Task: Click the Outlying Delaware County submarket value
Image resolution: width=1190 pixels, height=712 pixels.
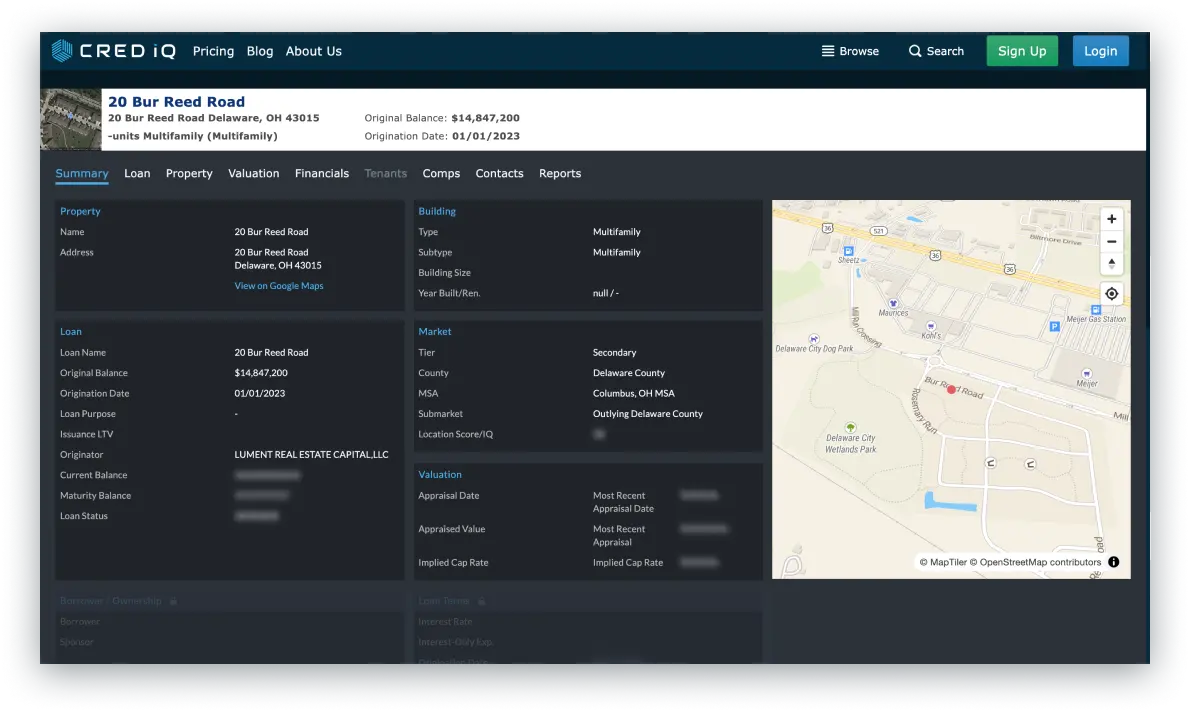Action: 647,414
